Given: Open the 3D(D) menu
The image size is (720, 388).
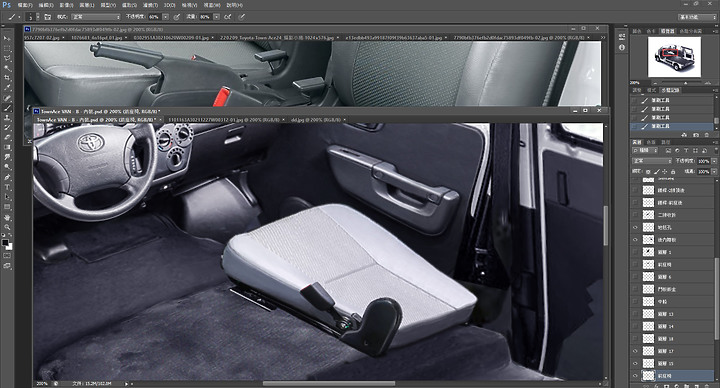Looking at the screenshot, I should coord(169,5).
